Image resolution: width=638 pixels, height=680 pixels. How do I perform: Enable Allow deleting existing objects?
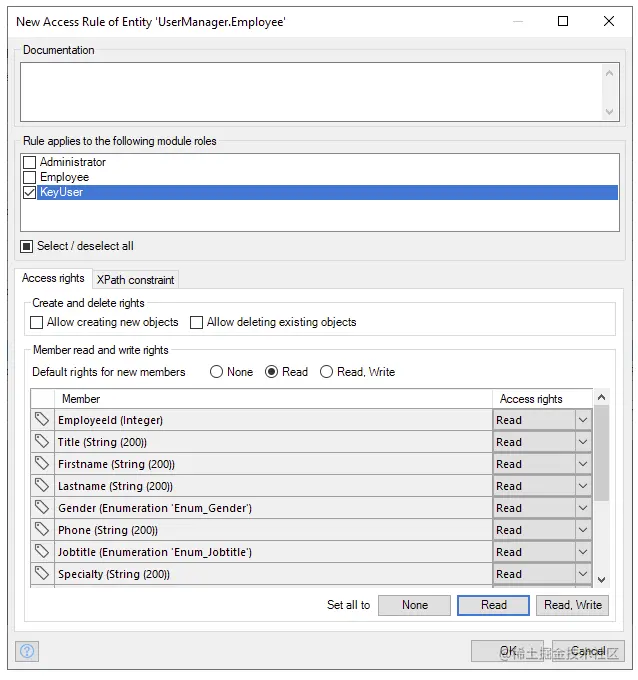196,322
